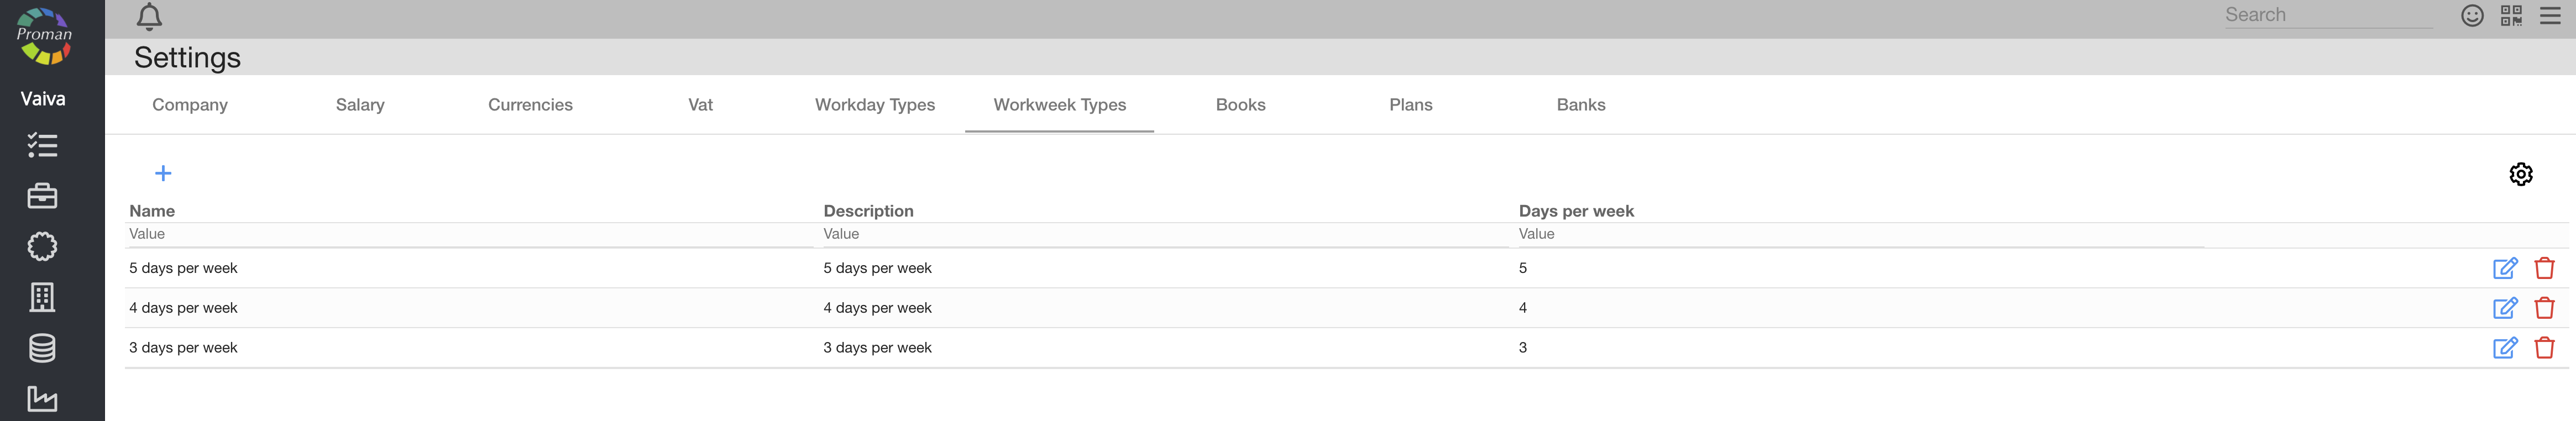The height and width of the screenshot is (421, 2576).
Task: Open the building icon in sidebar
Action: pos(42,297)
